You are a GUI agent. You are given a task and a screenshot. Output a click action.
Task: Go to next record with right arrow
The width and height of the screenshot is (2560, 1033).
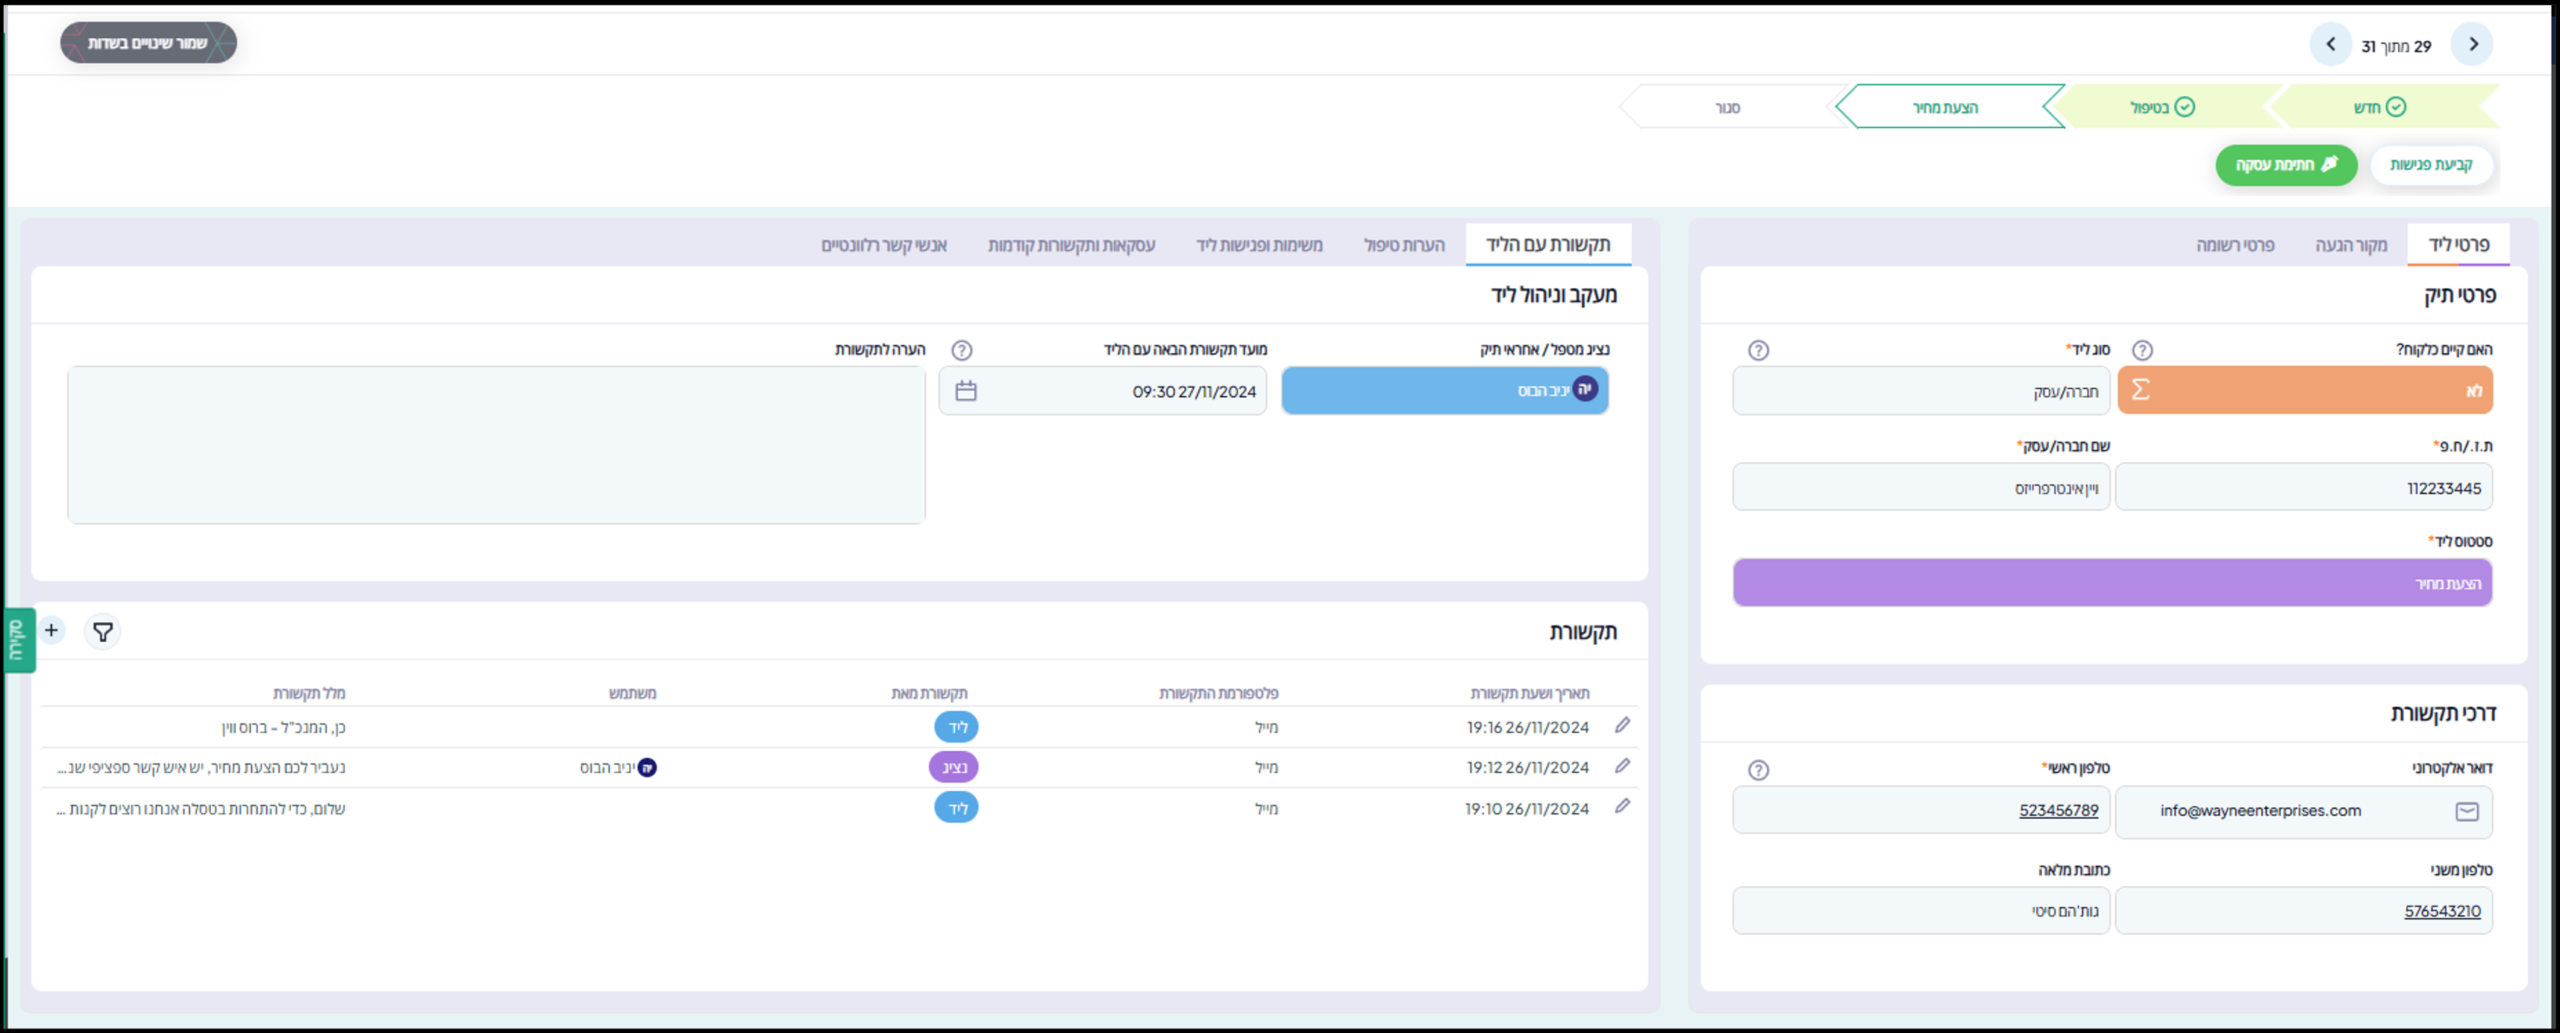[2472, 45]
